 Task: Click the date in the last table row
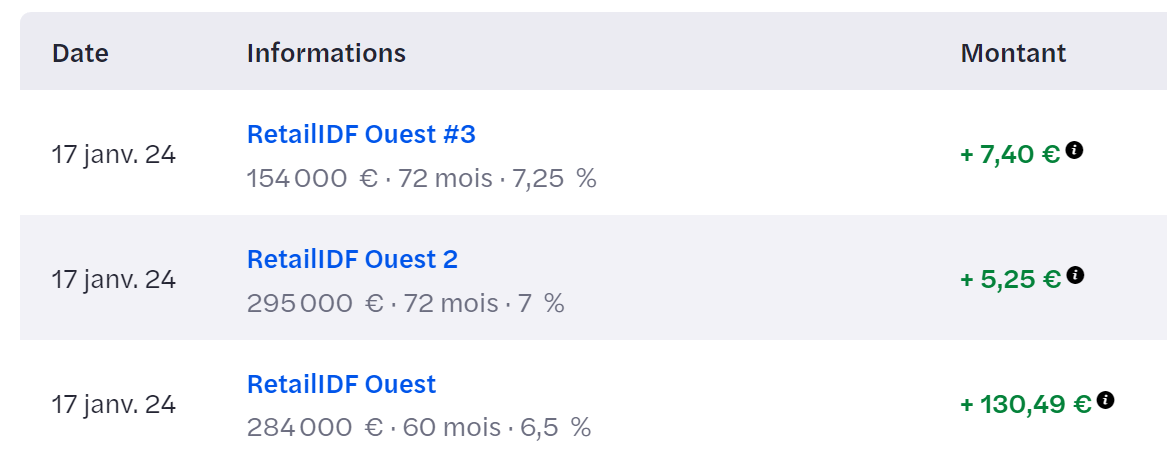coord(113,404)
